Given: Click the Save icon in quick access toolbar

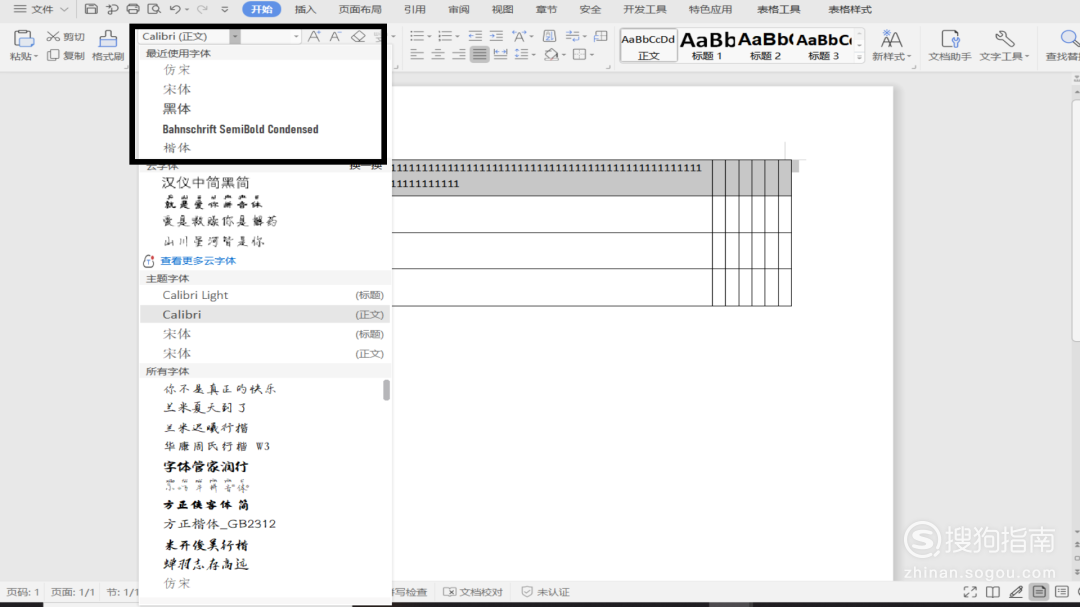Looking at the screenshot, I should [91, 9].
